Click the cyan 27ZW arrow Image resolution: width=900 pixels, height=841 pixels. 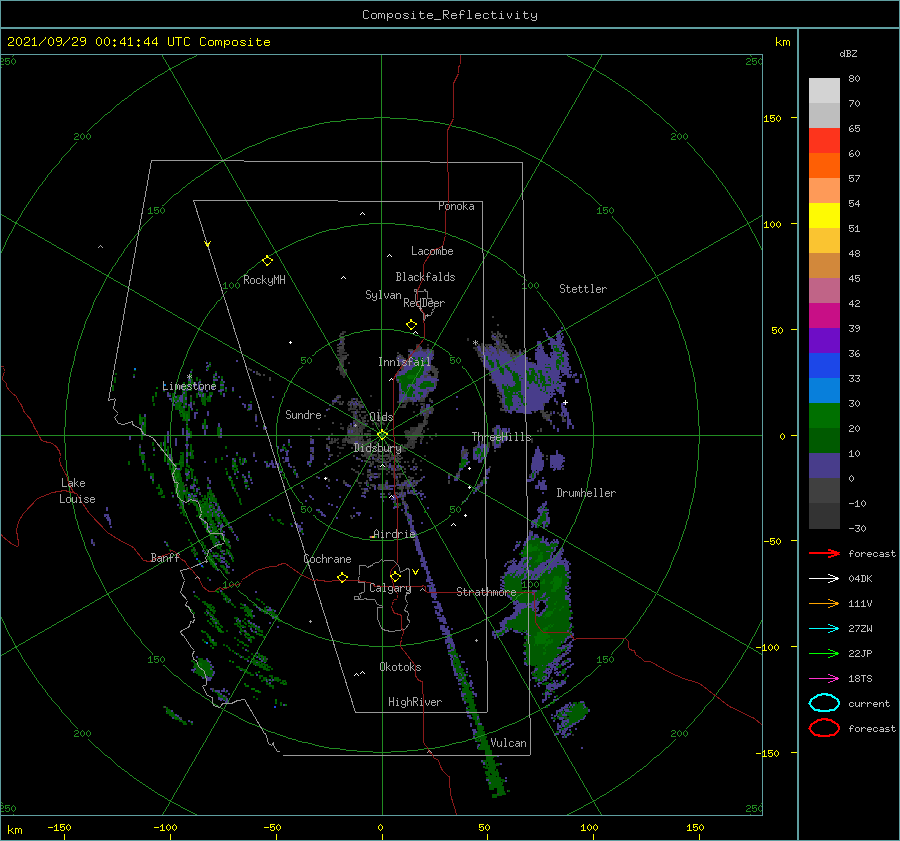pos(824,629)
